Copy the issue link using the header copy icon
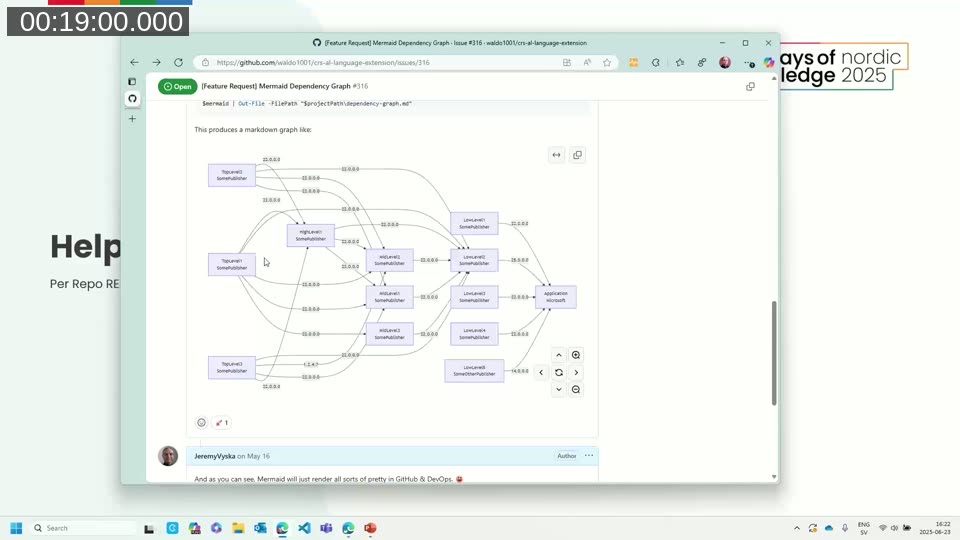The image size is (960, 540). [x=750, y=86]
